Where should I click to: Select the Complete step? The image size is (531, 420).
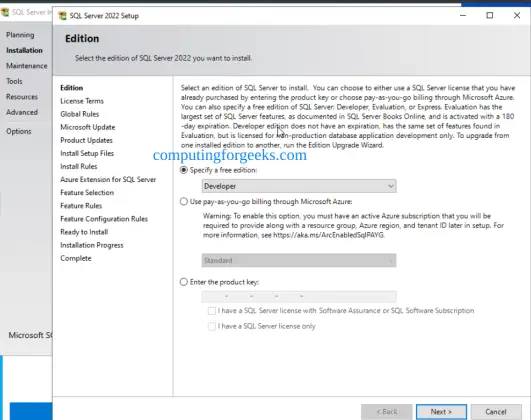click(76, 258)
